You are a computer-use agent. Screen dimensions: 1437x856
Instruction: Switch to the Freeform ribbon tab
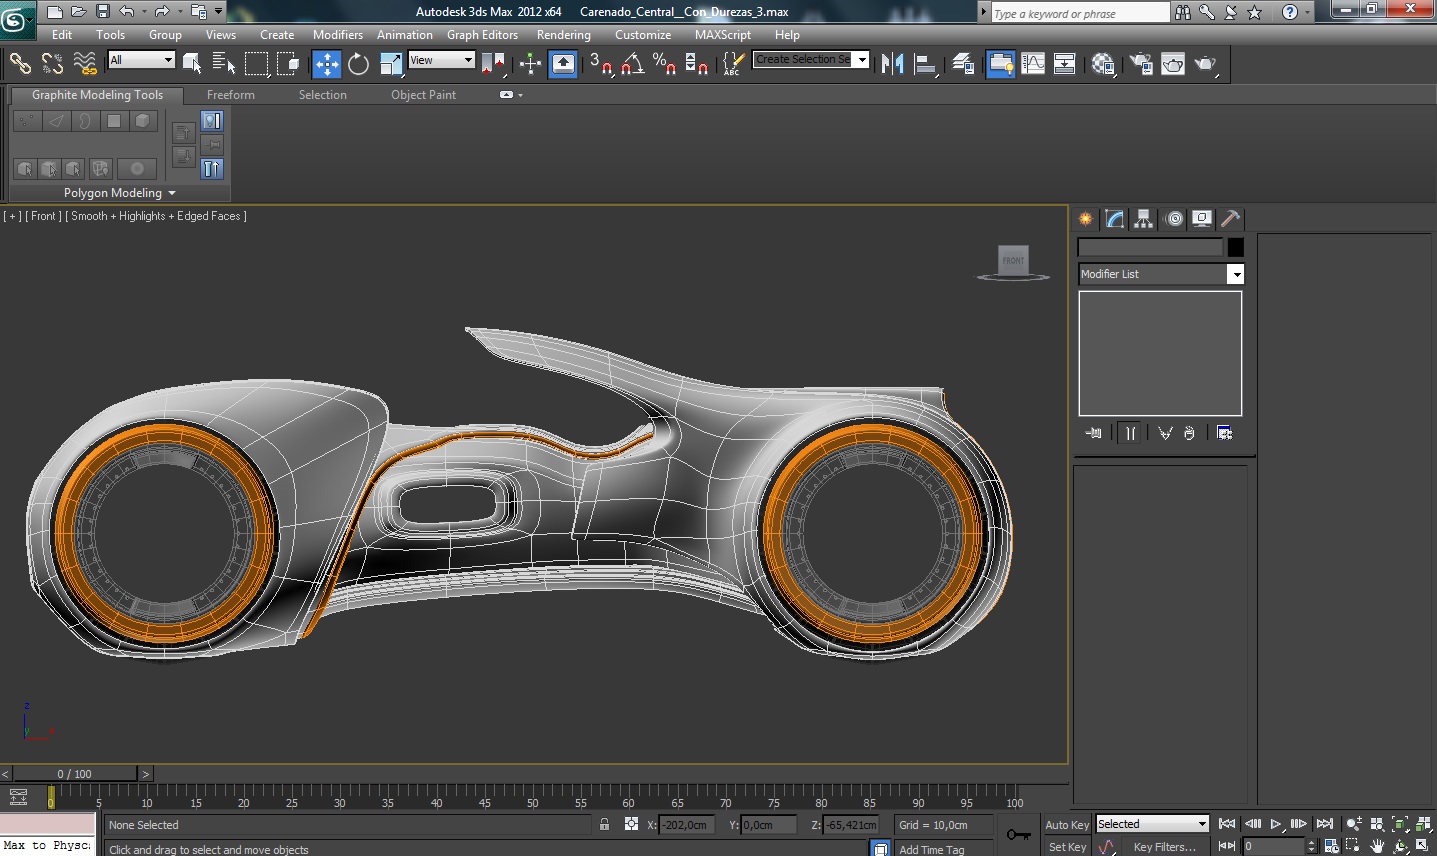tap(231, 95)
